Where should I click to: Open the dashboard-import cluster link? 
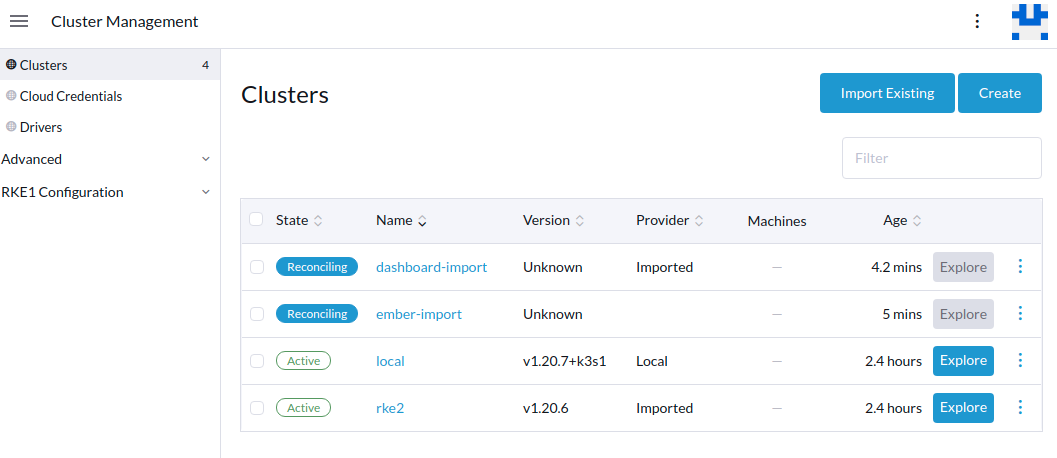(431, 267)
